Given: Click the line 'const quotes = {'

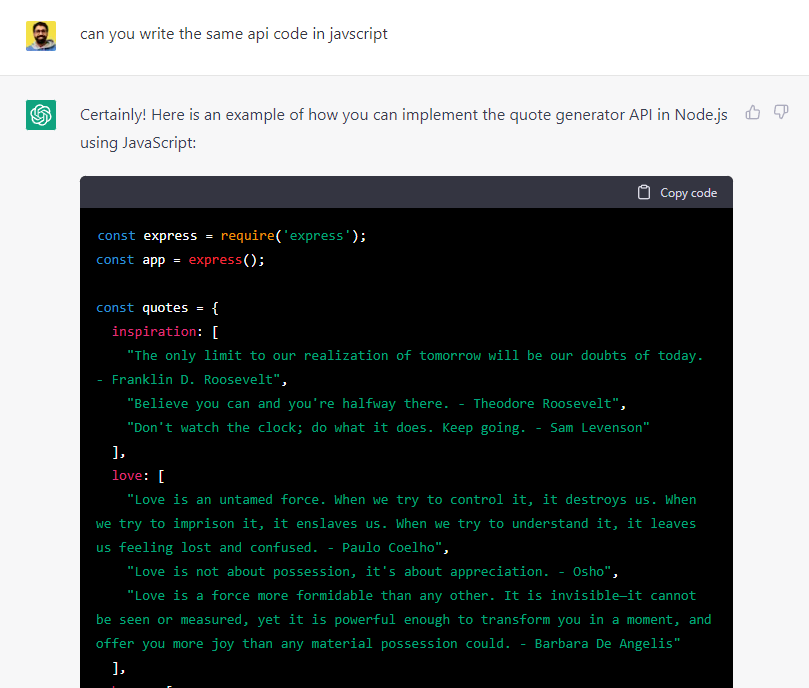Looking at the screenshot, I should (157, 308).
